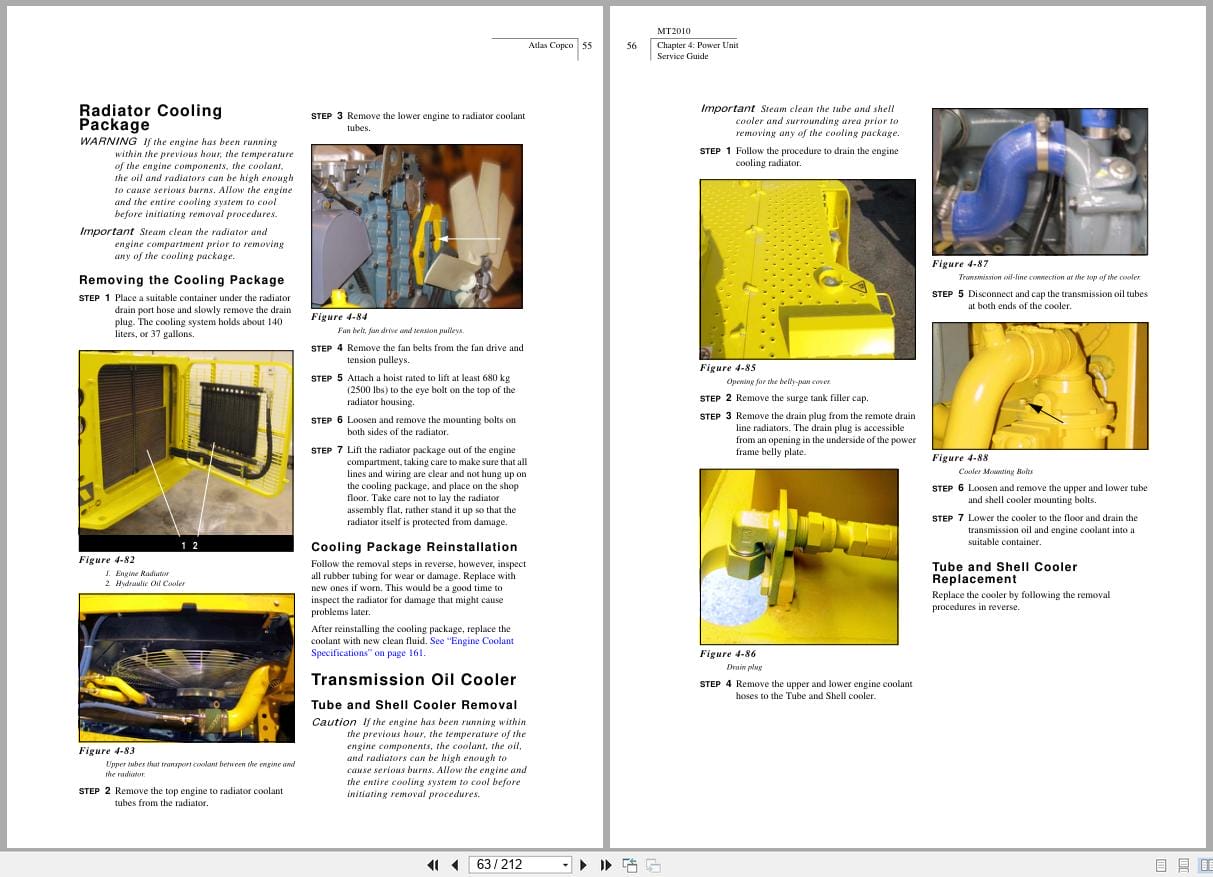1213x877 pixels.
Task: Go to the first page of the document
Action: 433,865
